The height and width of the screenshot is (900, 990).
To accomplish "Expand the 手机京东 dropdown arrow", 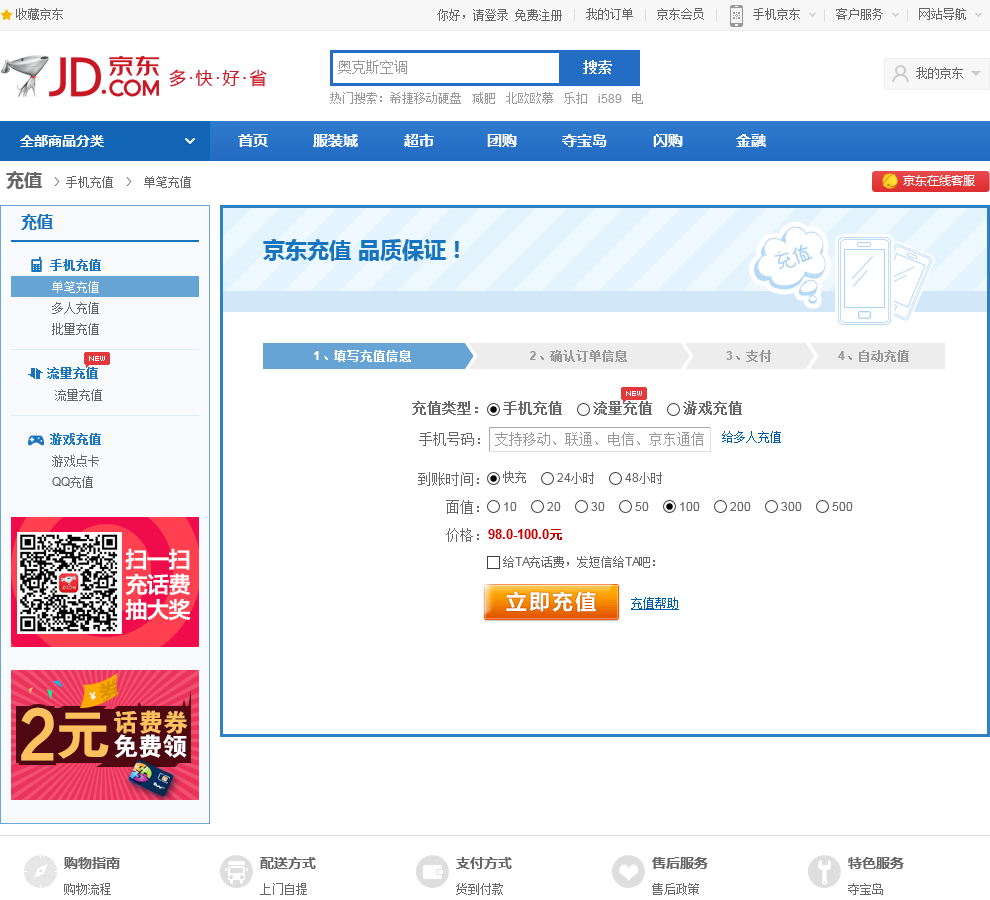I will 813,15.
